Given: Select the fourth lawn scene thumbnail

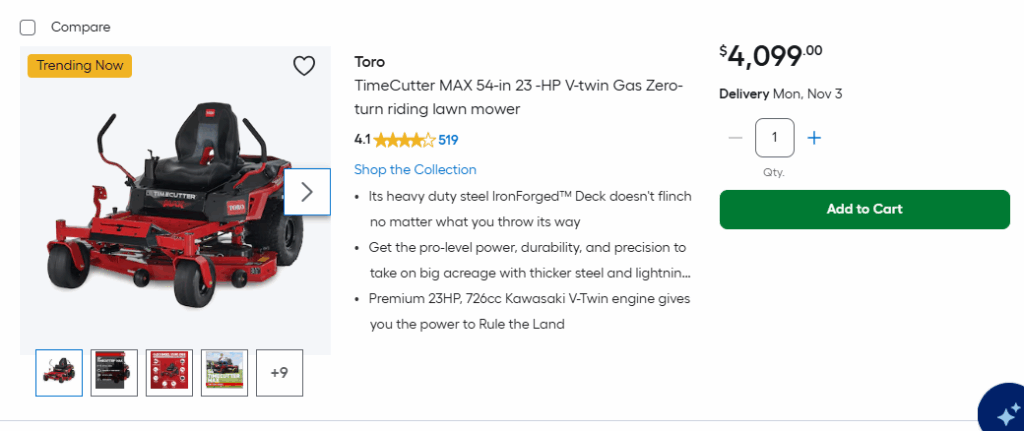Looking at the screenshot, I should coord(224,372).
